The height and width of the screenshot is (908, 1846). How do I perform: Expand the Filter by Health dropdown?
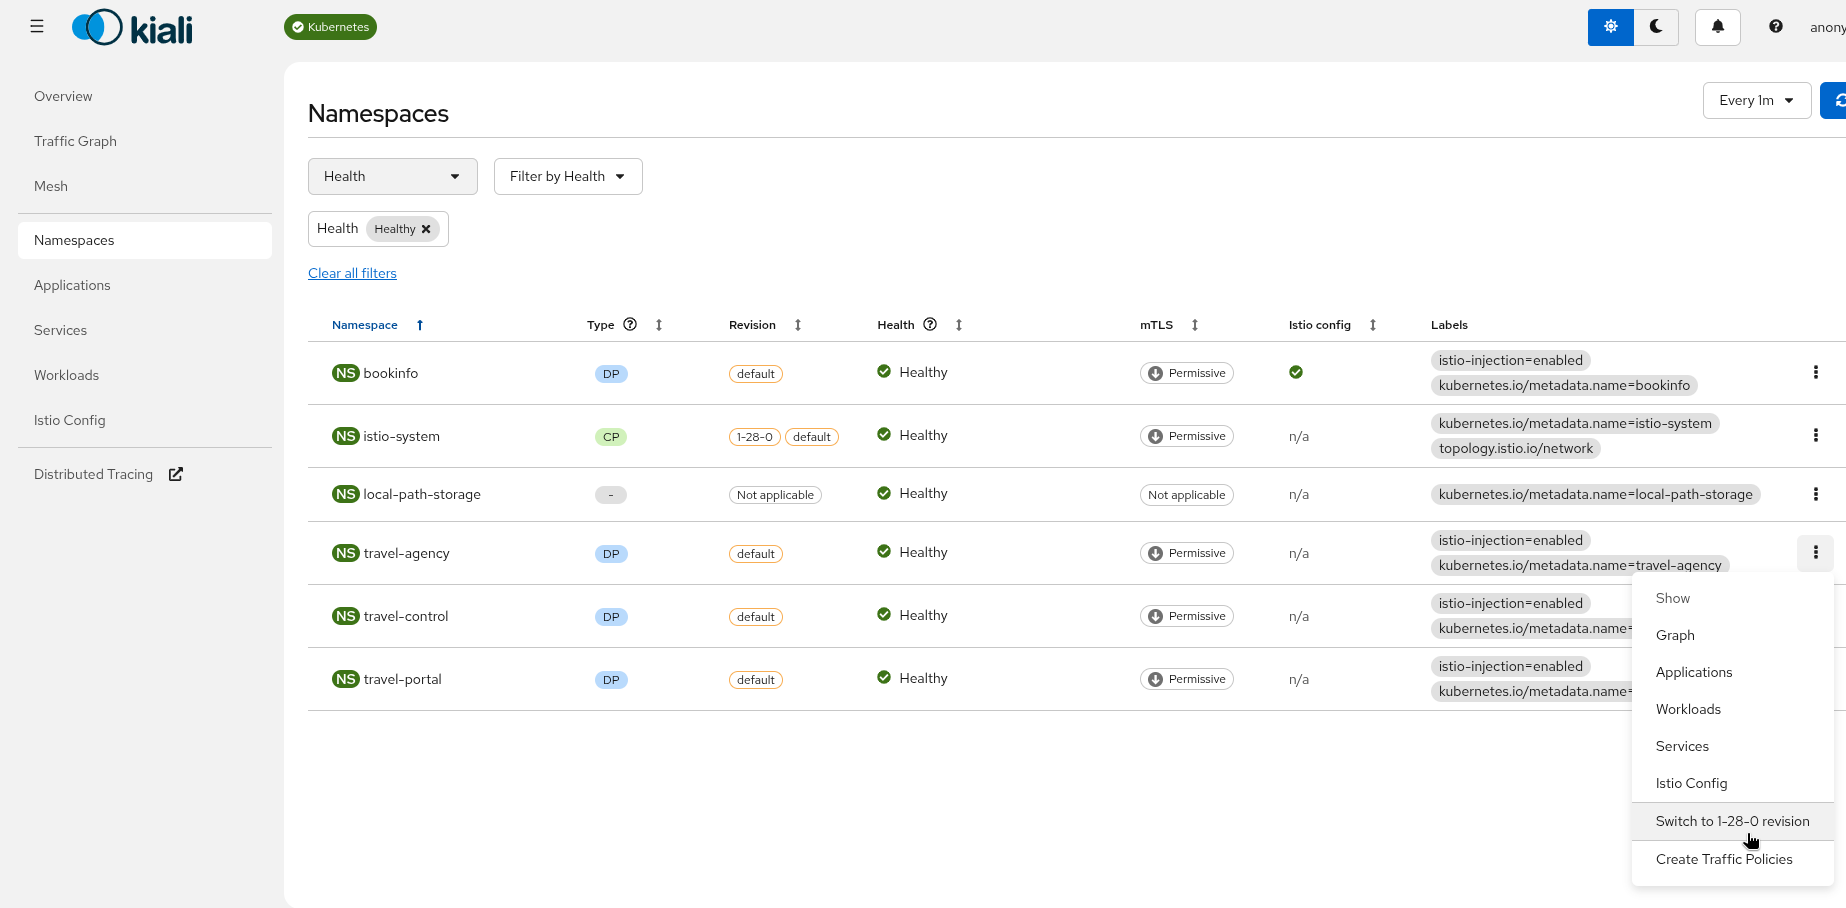tap(567, 176)
